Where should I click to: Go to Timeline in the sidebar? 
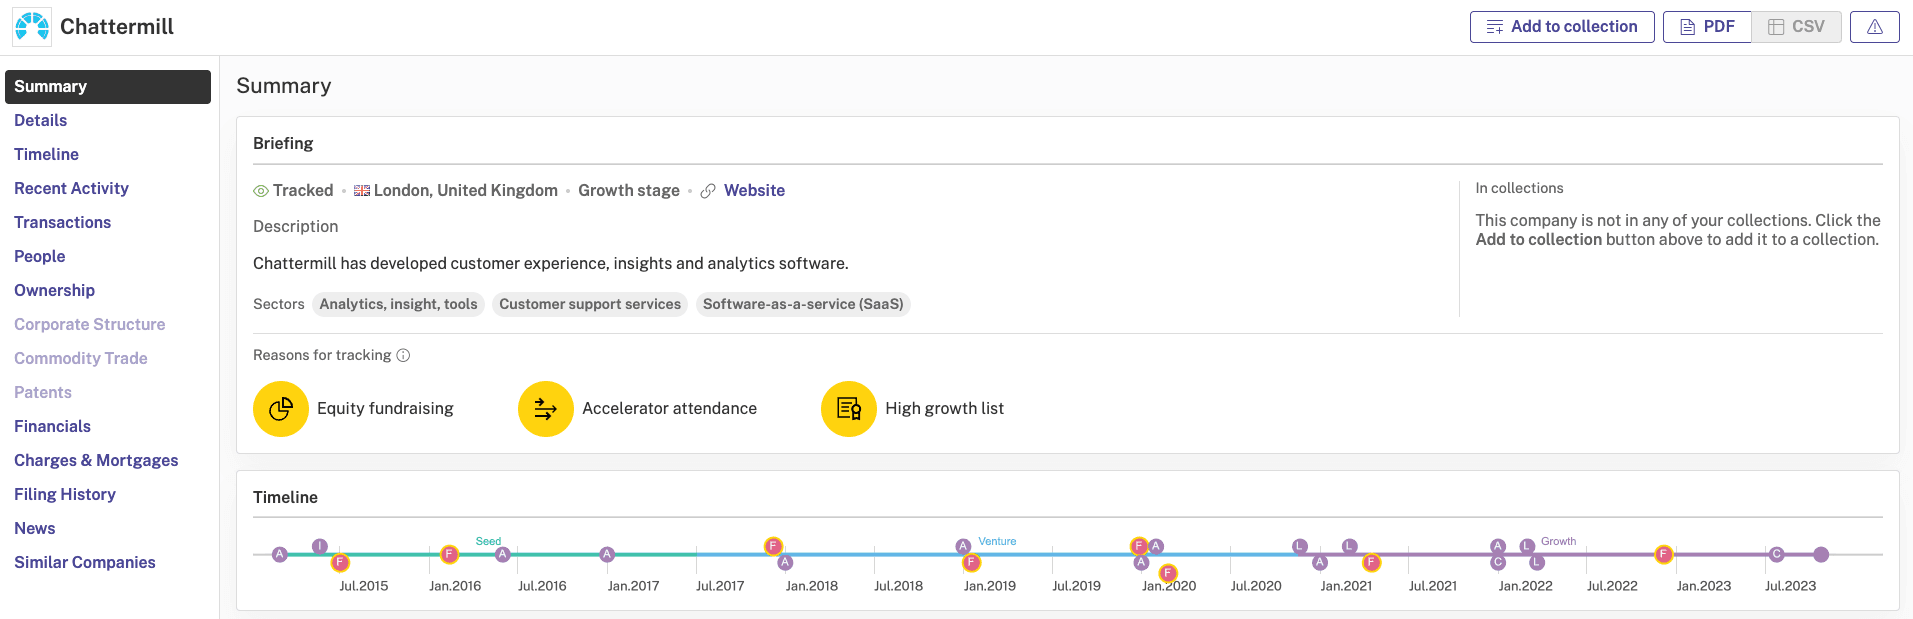(46, 155)
